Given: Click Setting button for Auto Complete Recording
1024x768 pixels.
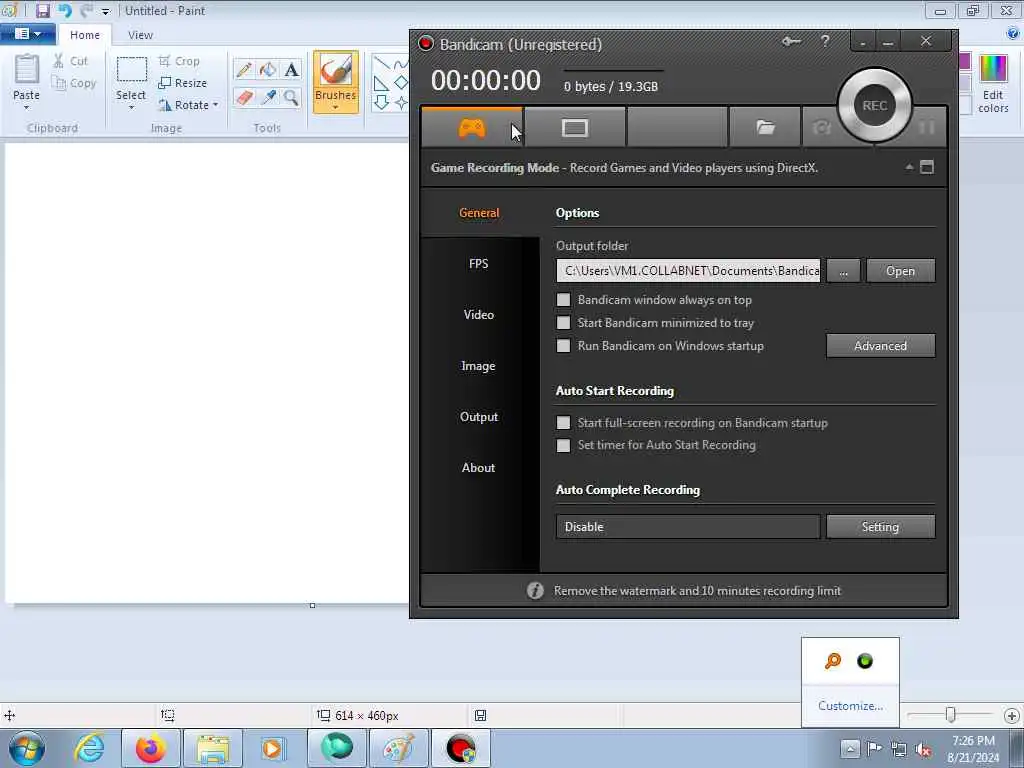Looking at the screenshot, I should click(880, 526).
